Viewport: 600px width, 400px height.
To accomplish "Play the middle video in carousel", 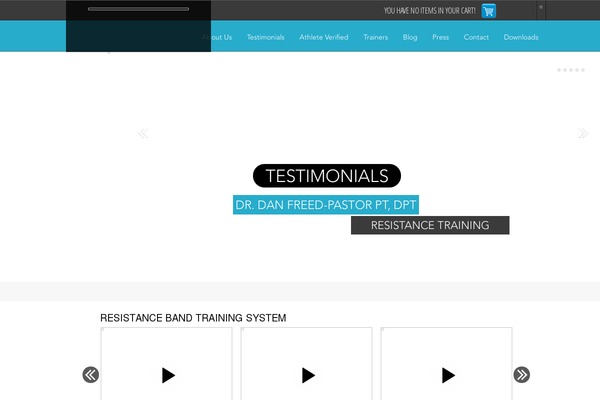I will tap(308, 375).
